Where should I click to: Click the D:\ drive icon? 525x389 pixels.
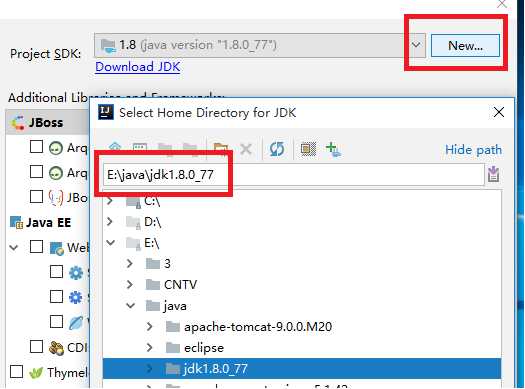(x=133, y=222)
